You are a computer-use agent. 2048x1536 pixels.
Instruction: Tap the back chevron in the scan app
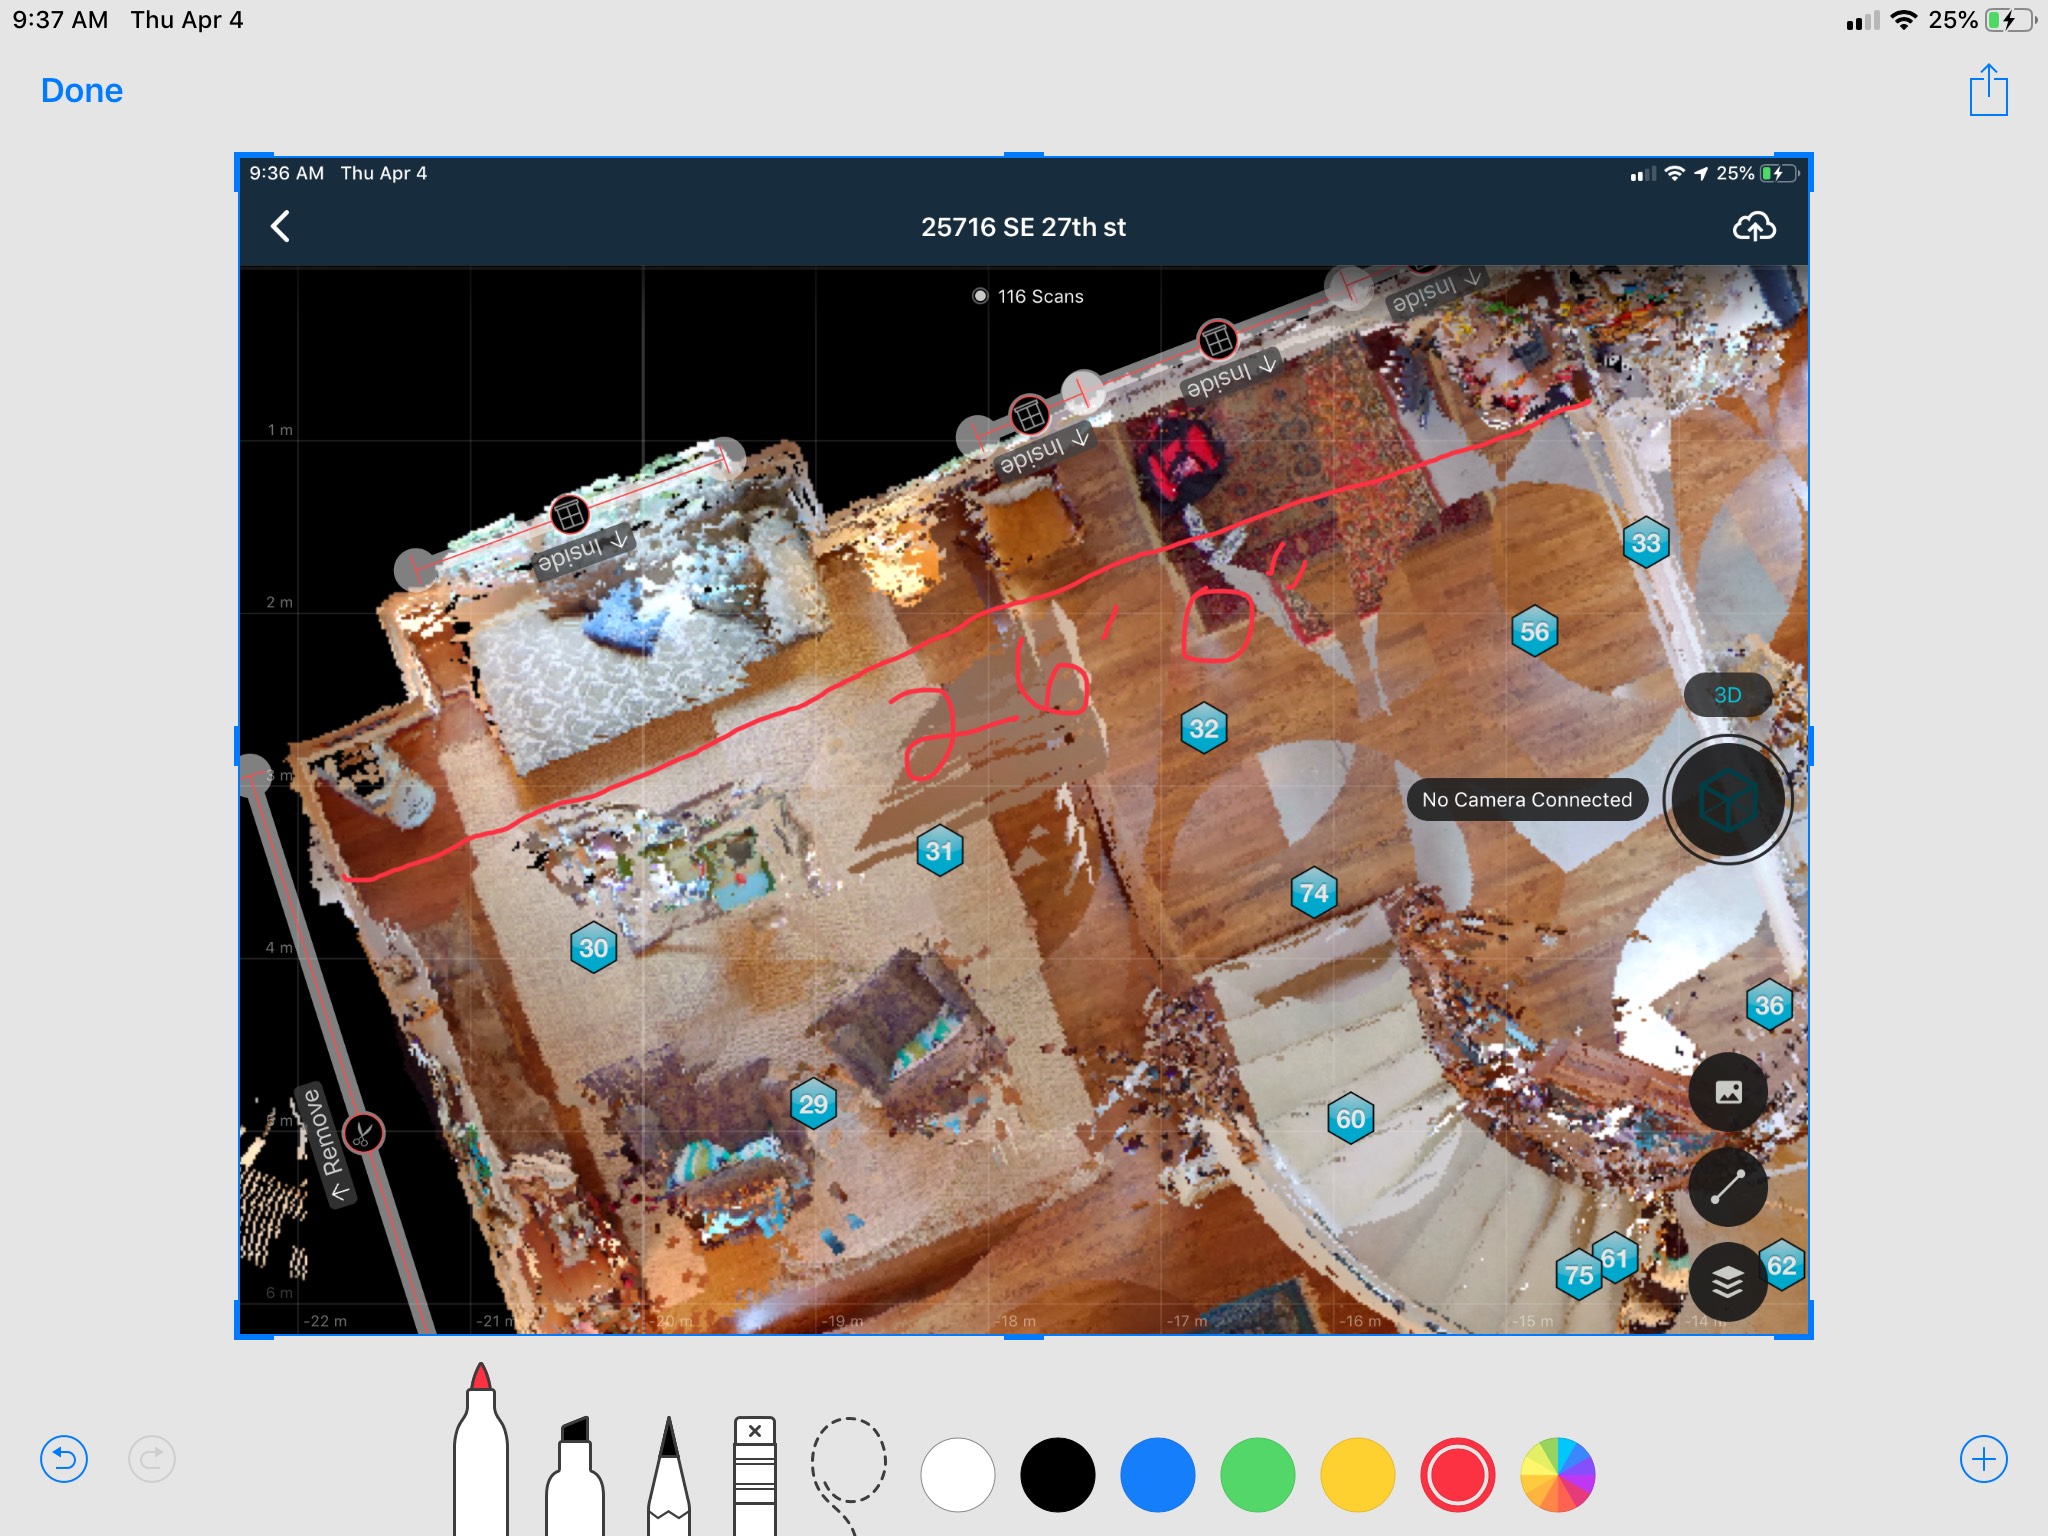tap(281, 226)
